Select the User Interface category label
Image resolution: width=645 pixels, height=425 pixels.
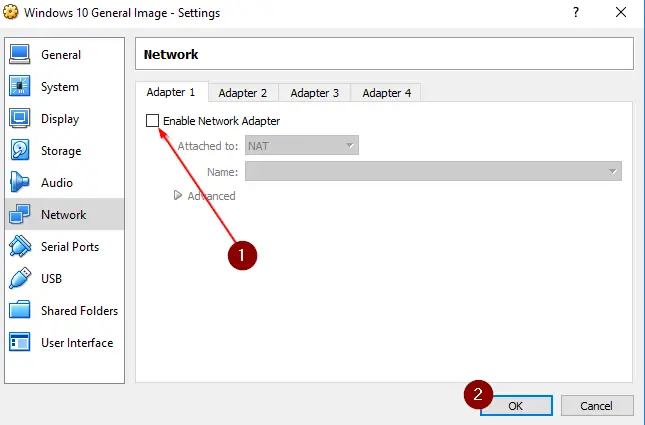77,343
